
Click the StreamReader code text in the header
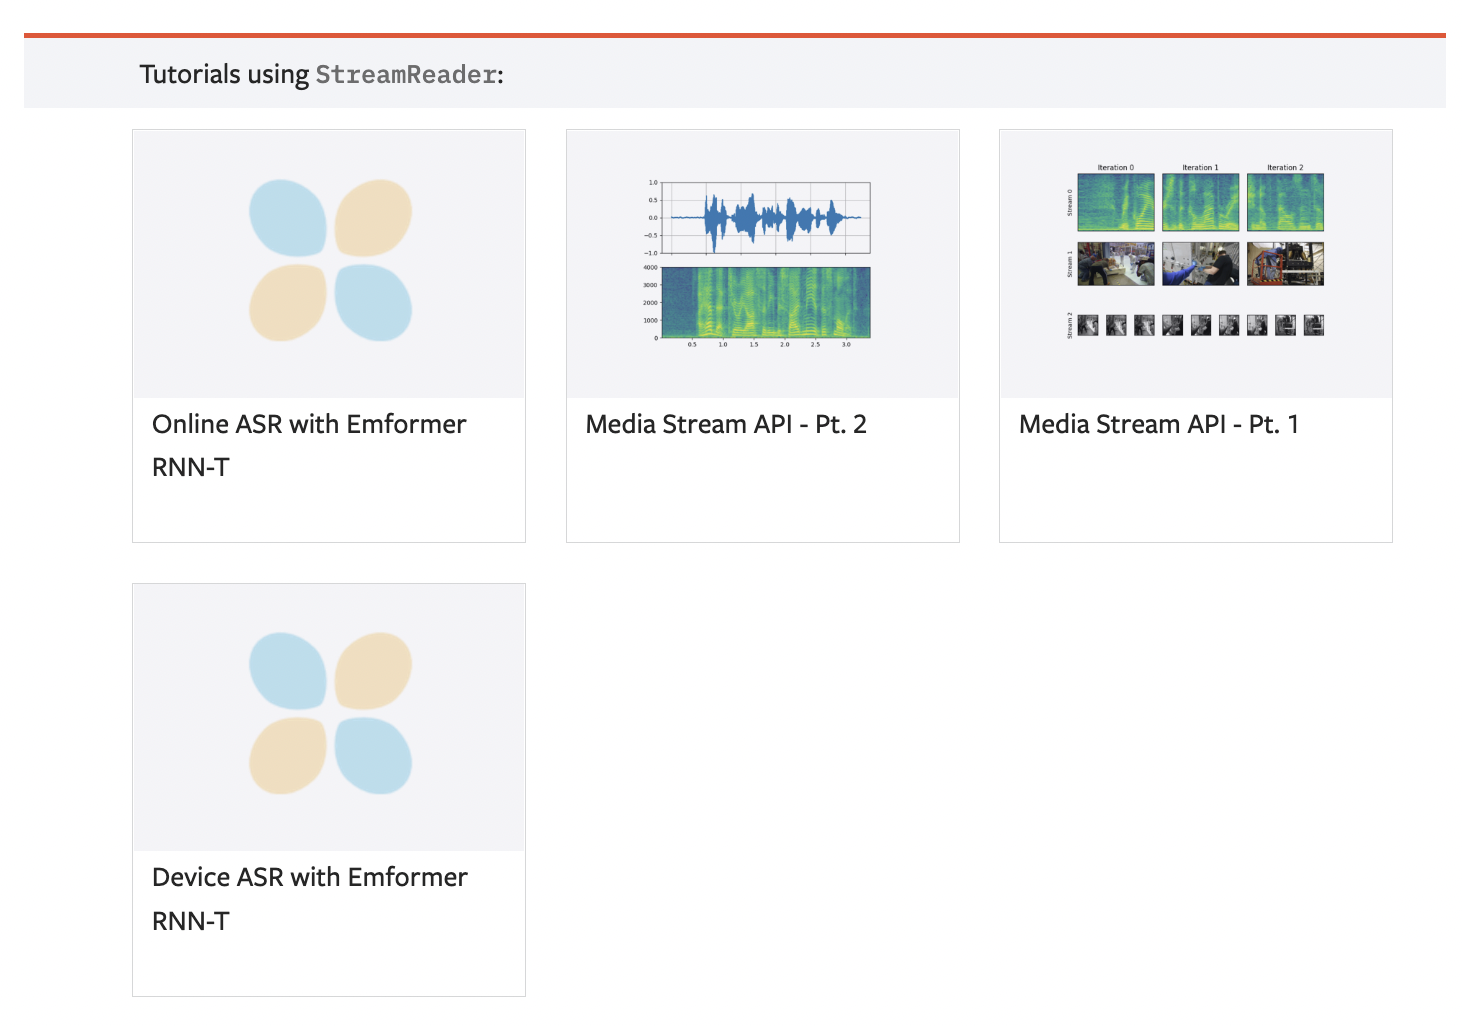tap(404, 74)
